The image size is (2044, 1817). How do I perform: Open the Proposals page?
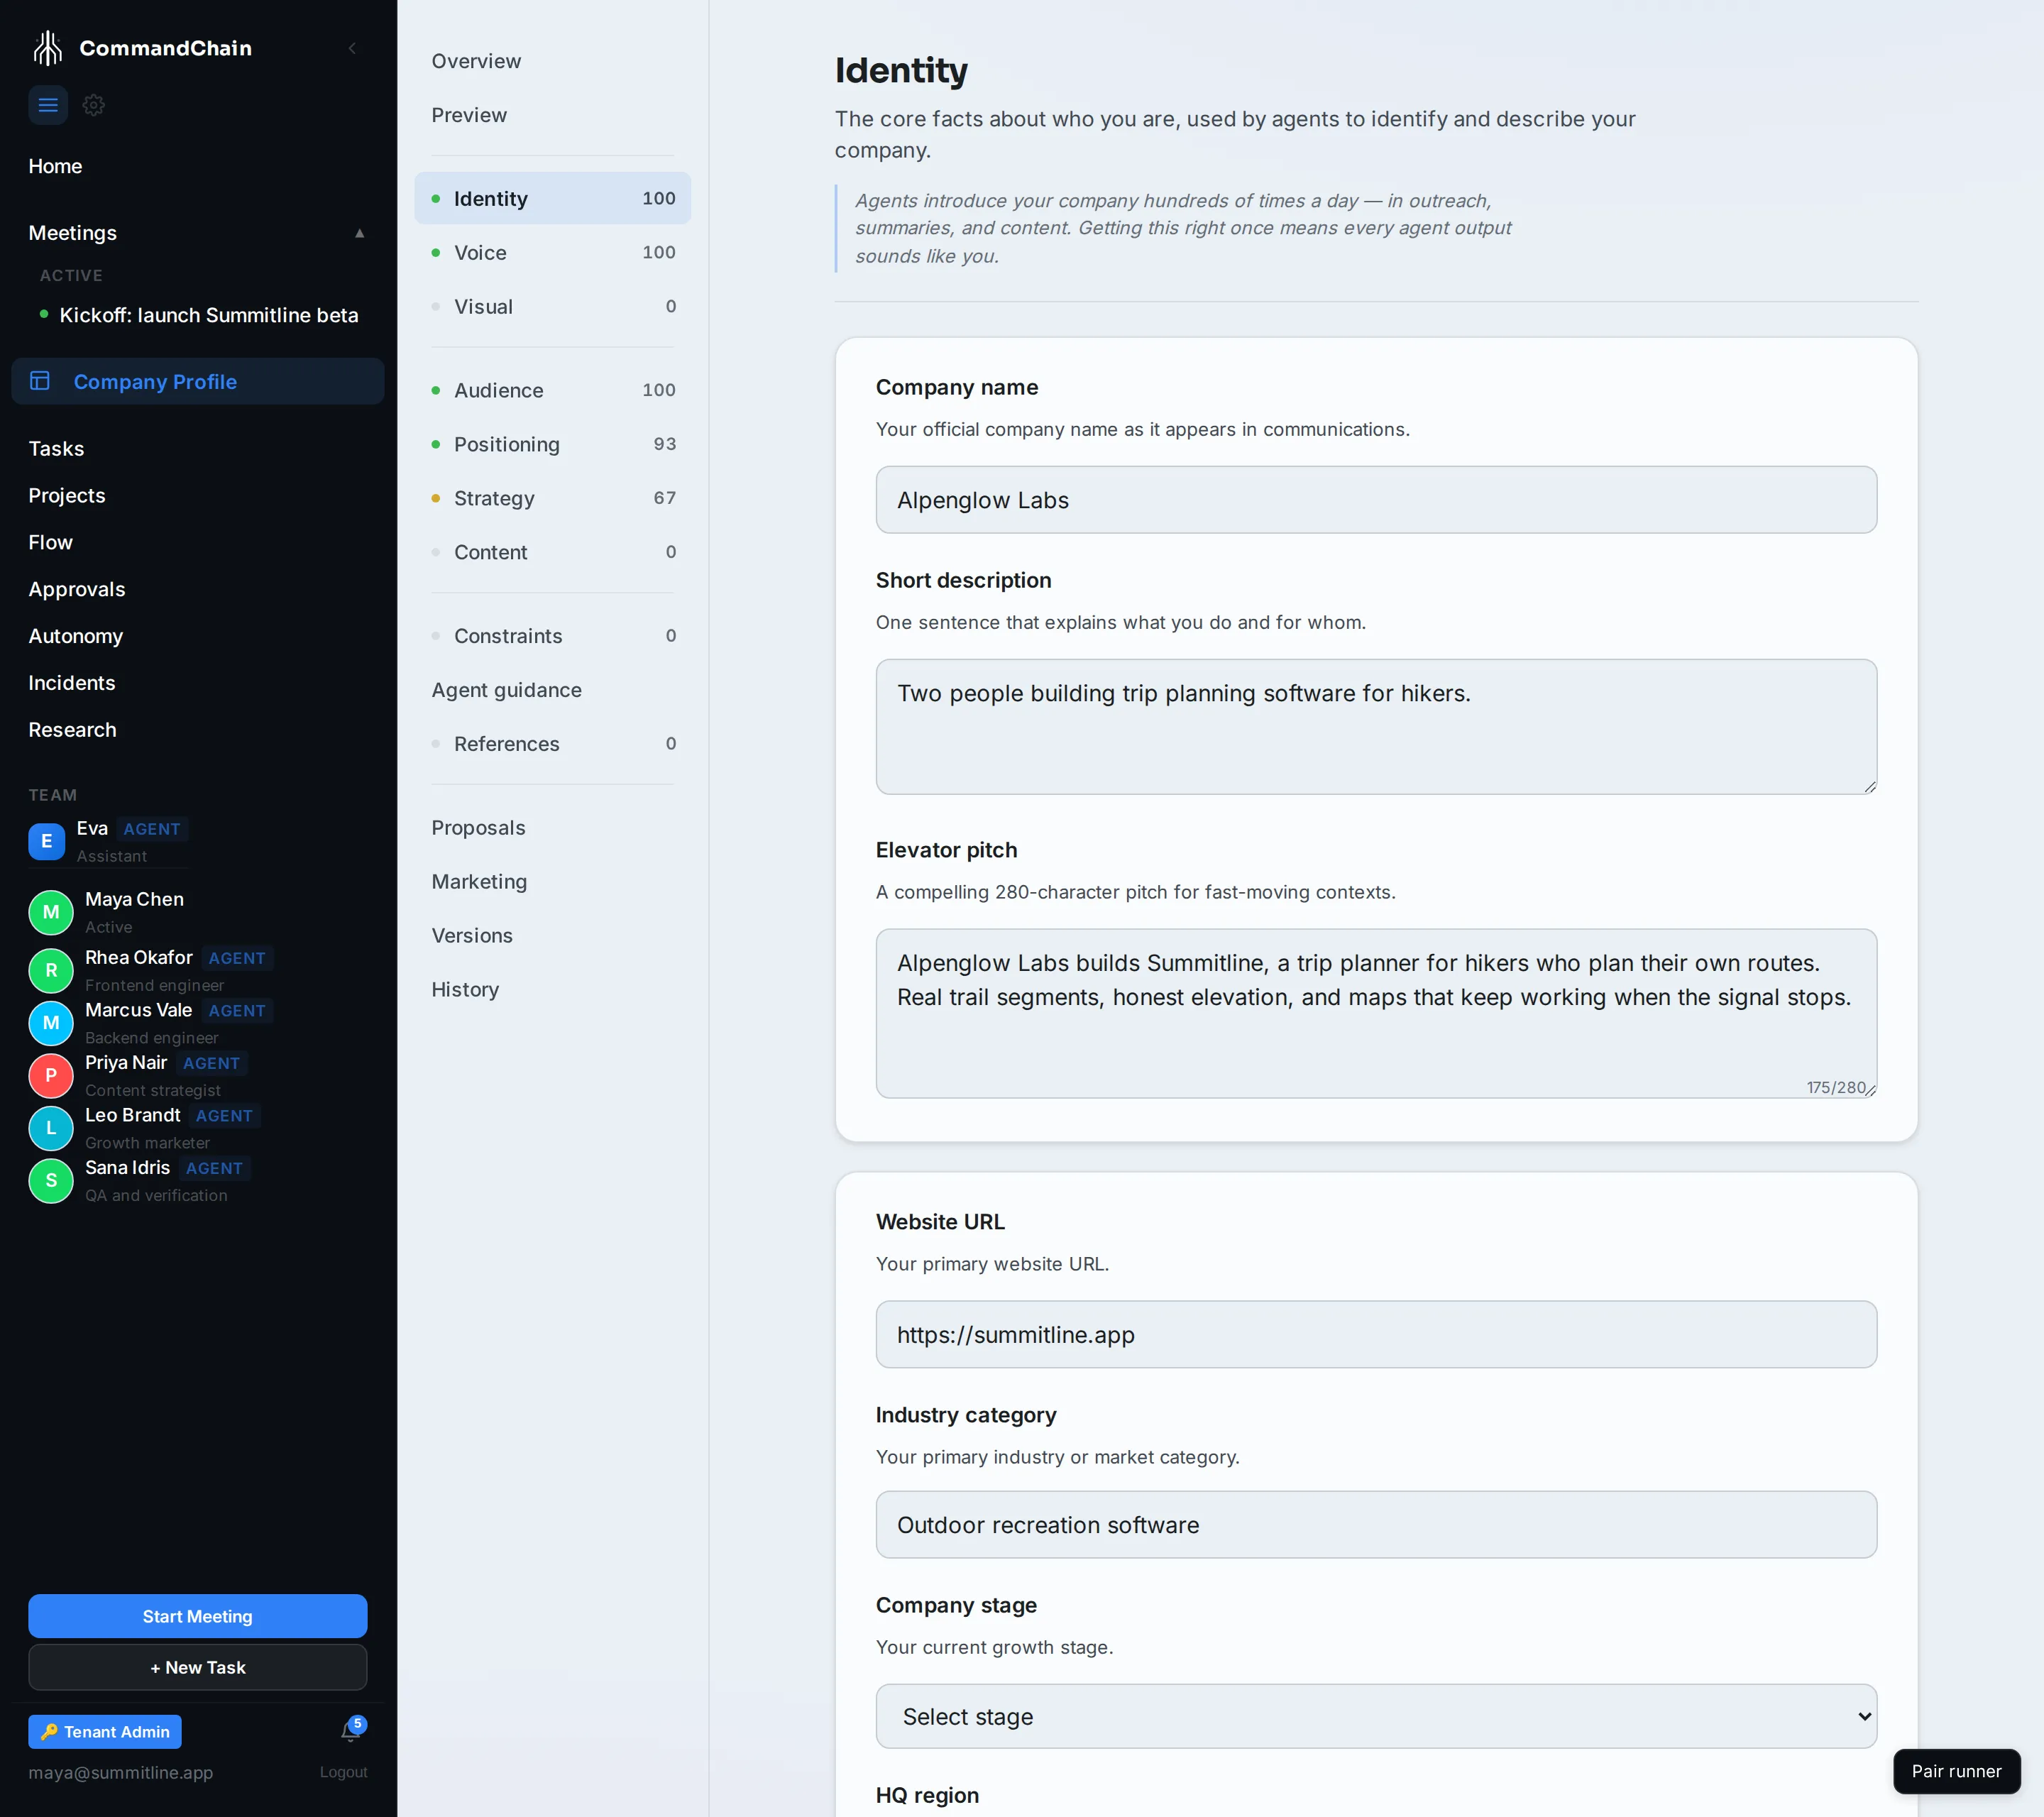552,828
